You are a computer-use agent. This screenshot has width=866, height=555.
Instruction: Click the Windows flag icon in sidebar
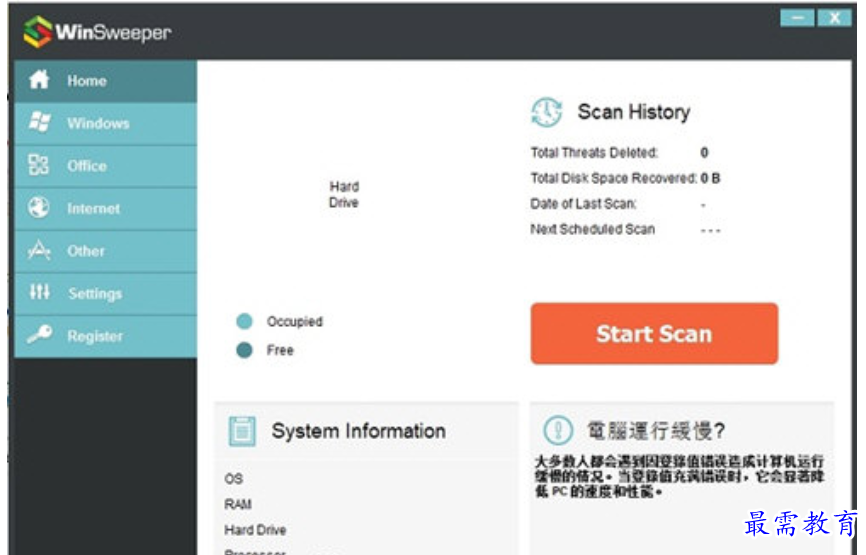(39, 122)
